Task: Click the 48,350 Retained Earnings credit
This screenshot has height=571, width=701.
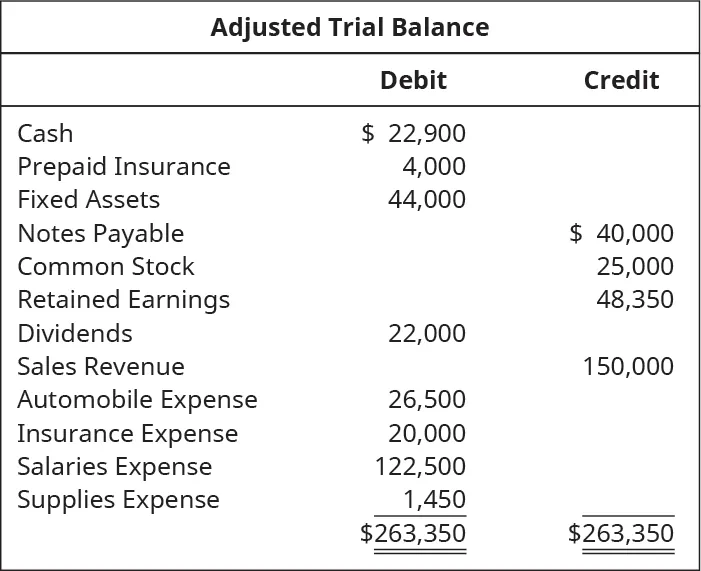Action: (x=635, y=299)
